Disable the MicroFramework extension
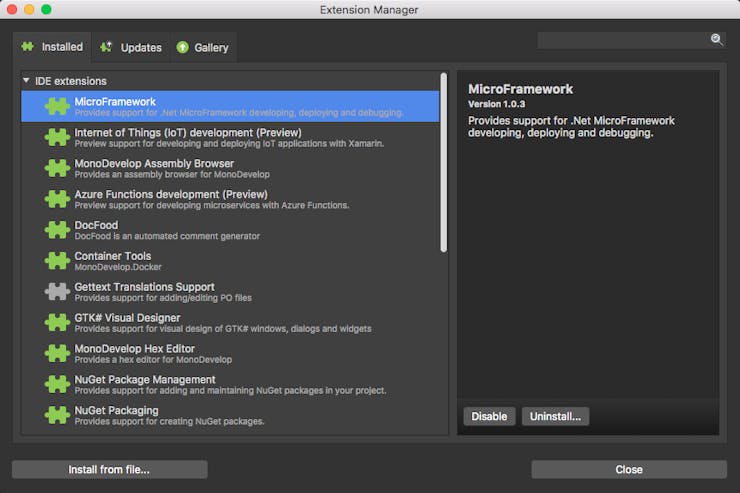The image size is (740, 493). [489, 417]
